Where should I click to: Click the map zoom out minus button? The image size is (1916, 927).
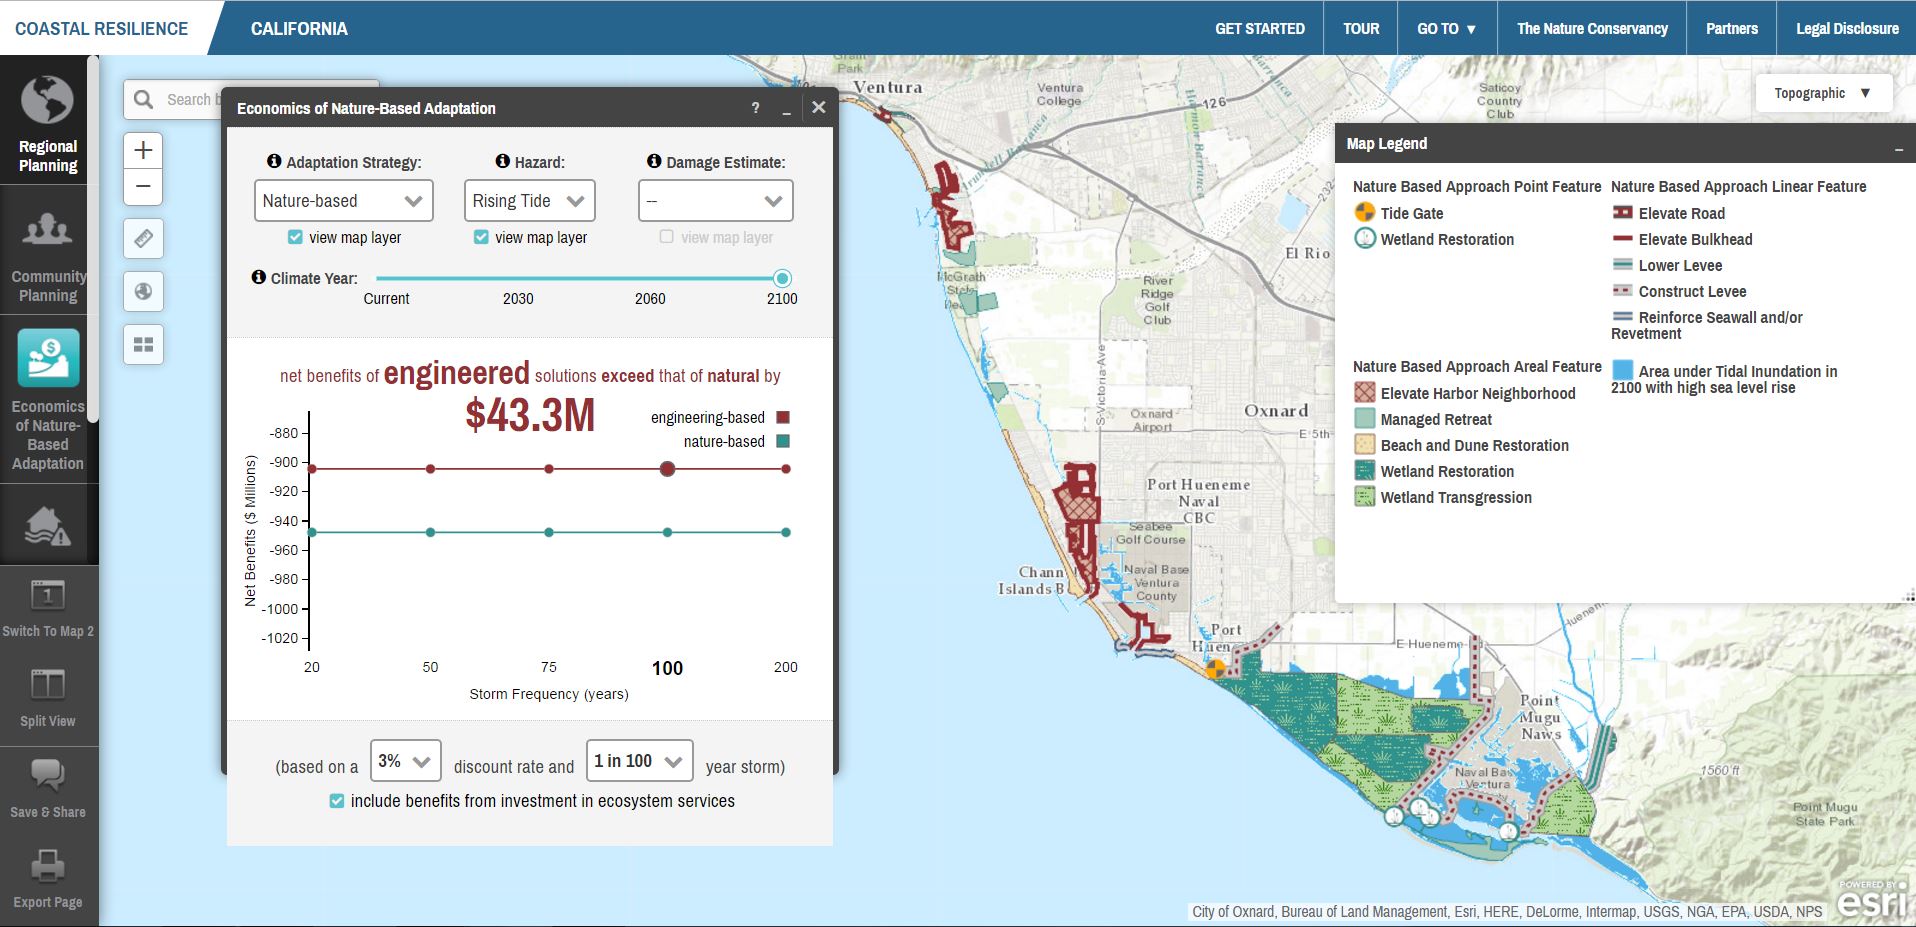[143, 187]
